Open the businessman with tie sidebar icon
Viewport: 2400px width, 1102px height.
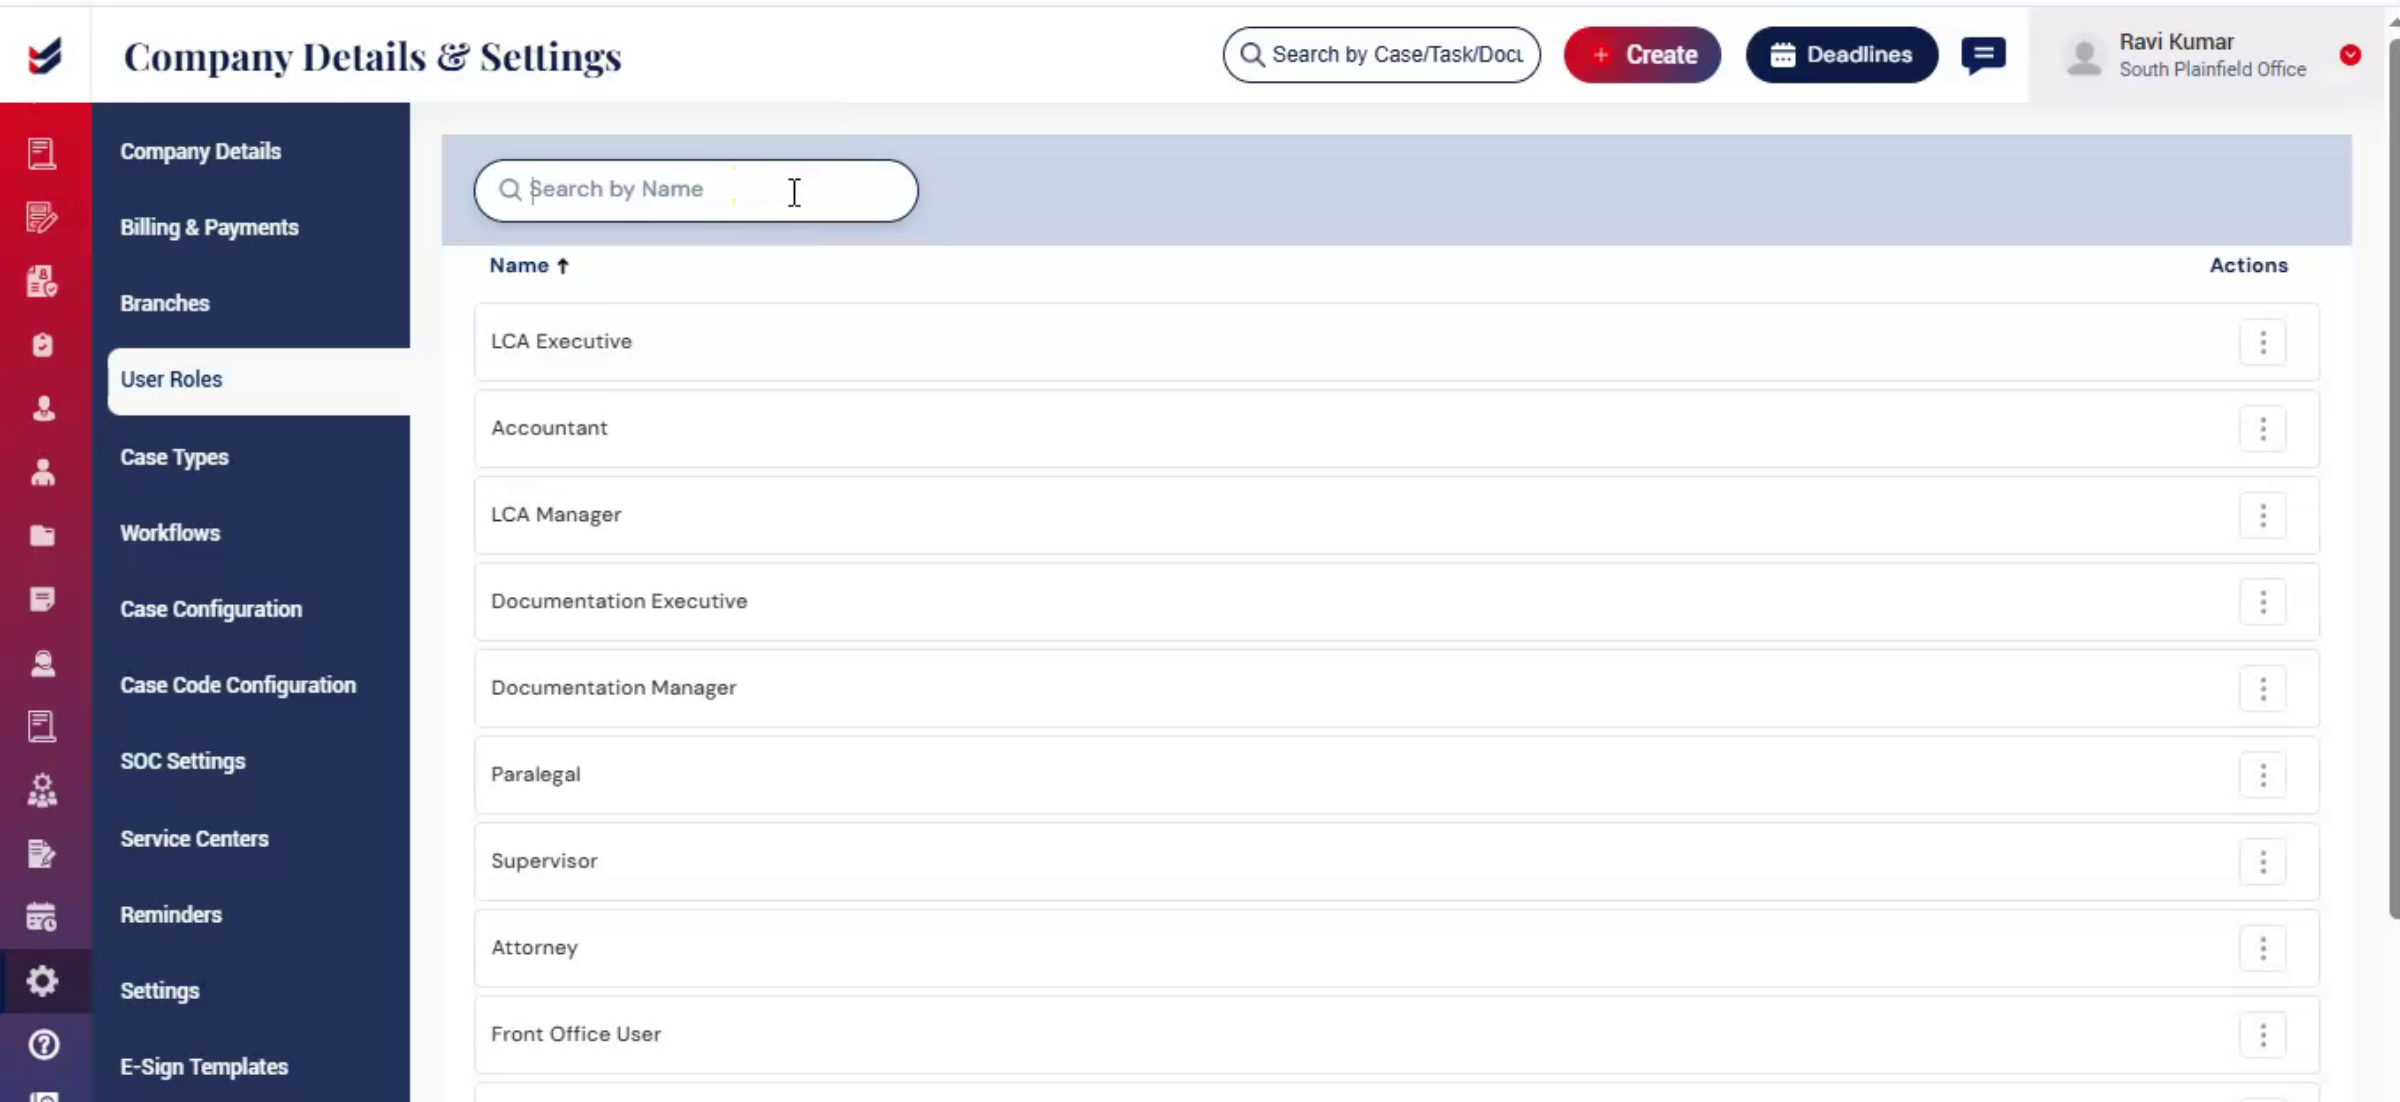coord(43,408)
